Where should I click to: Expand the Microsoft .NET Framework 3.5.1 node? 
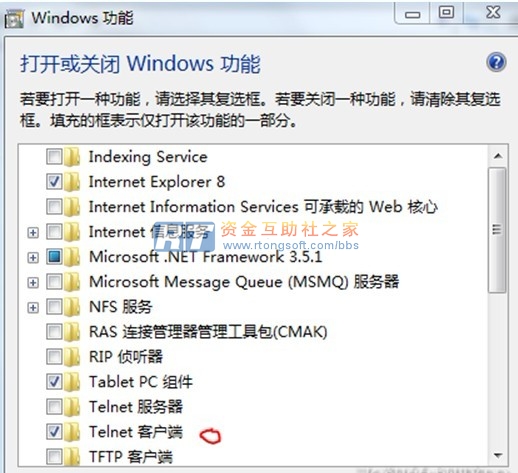33,257
